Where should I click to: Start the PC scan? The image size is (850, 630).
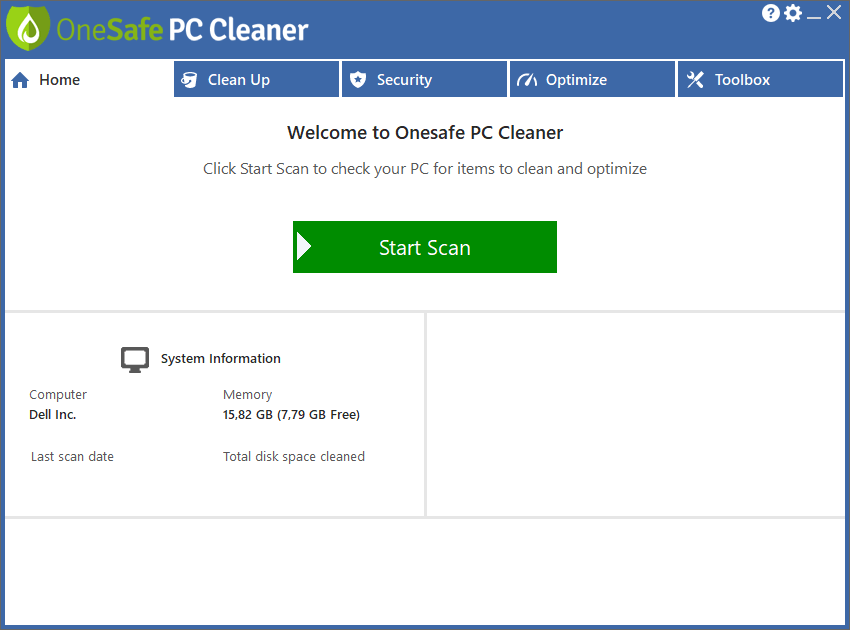coord(425,247)
